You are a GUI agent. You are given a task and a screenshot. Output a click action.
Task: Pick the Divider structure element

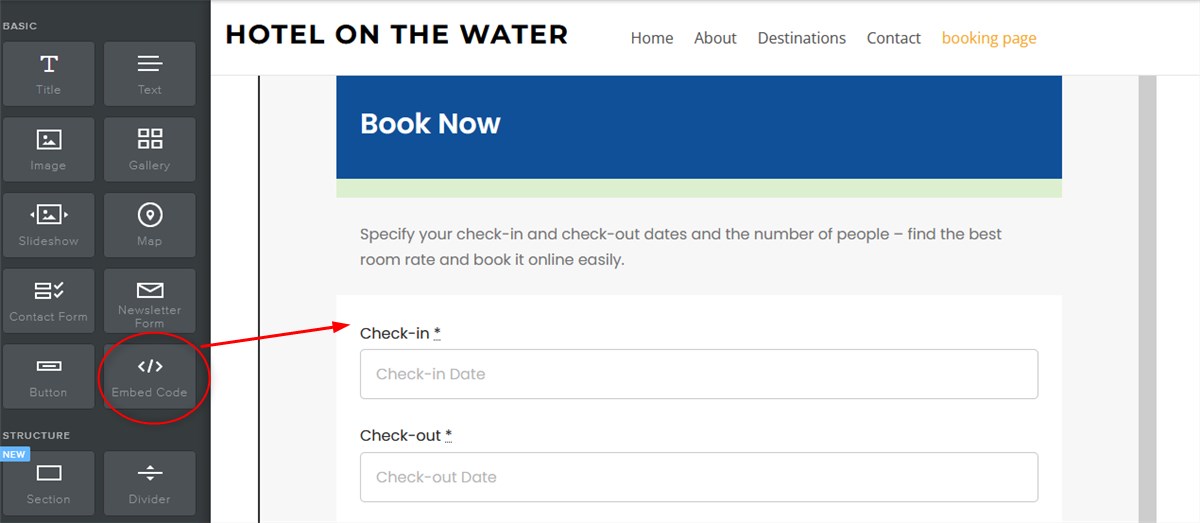pyautogui.click(x=149, y=482)
